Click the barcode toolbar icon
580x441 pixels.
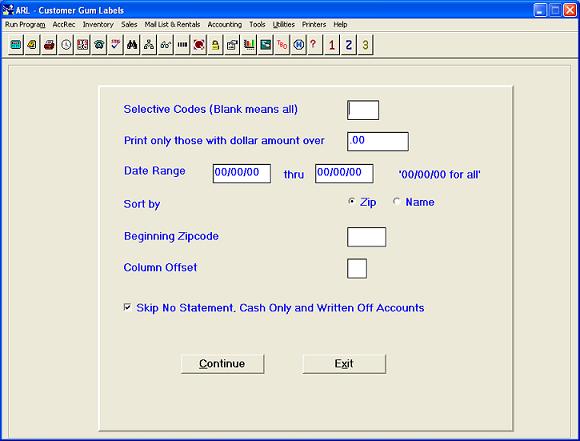click(182, 45)
